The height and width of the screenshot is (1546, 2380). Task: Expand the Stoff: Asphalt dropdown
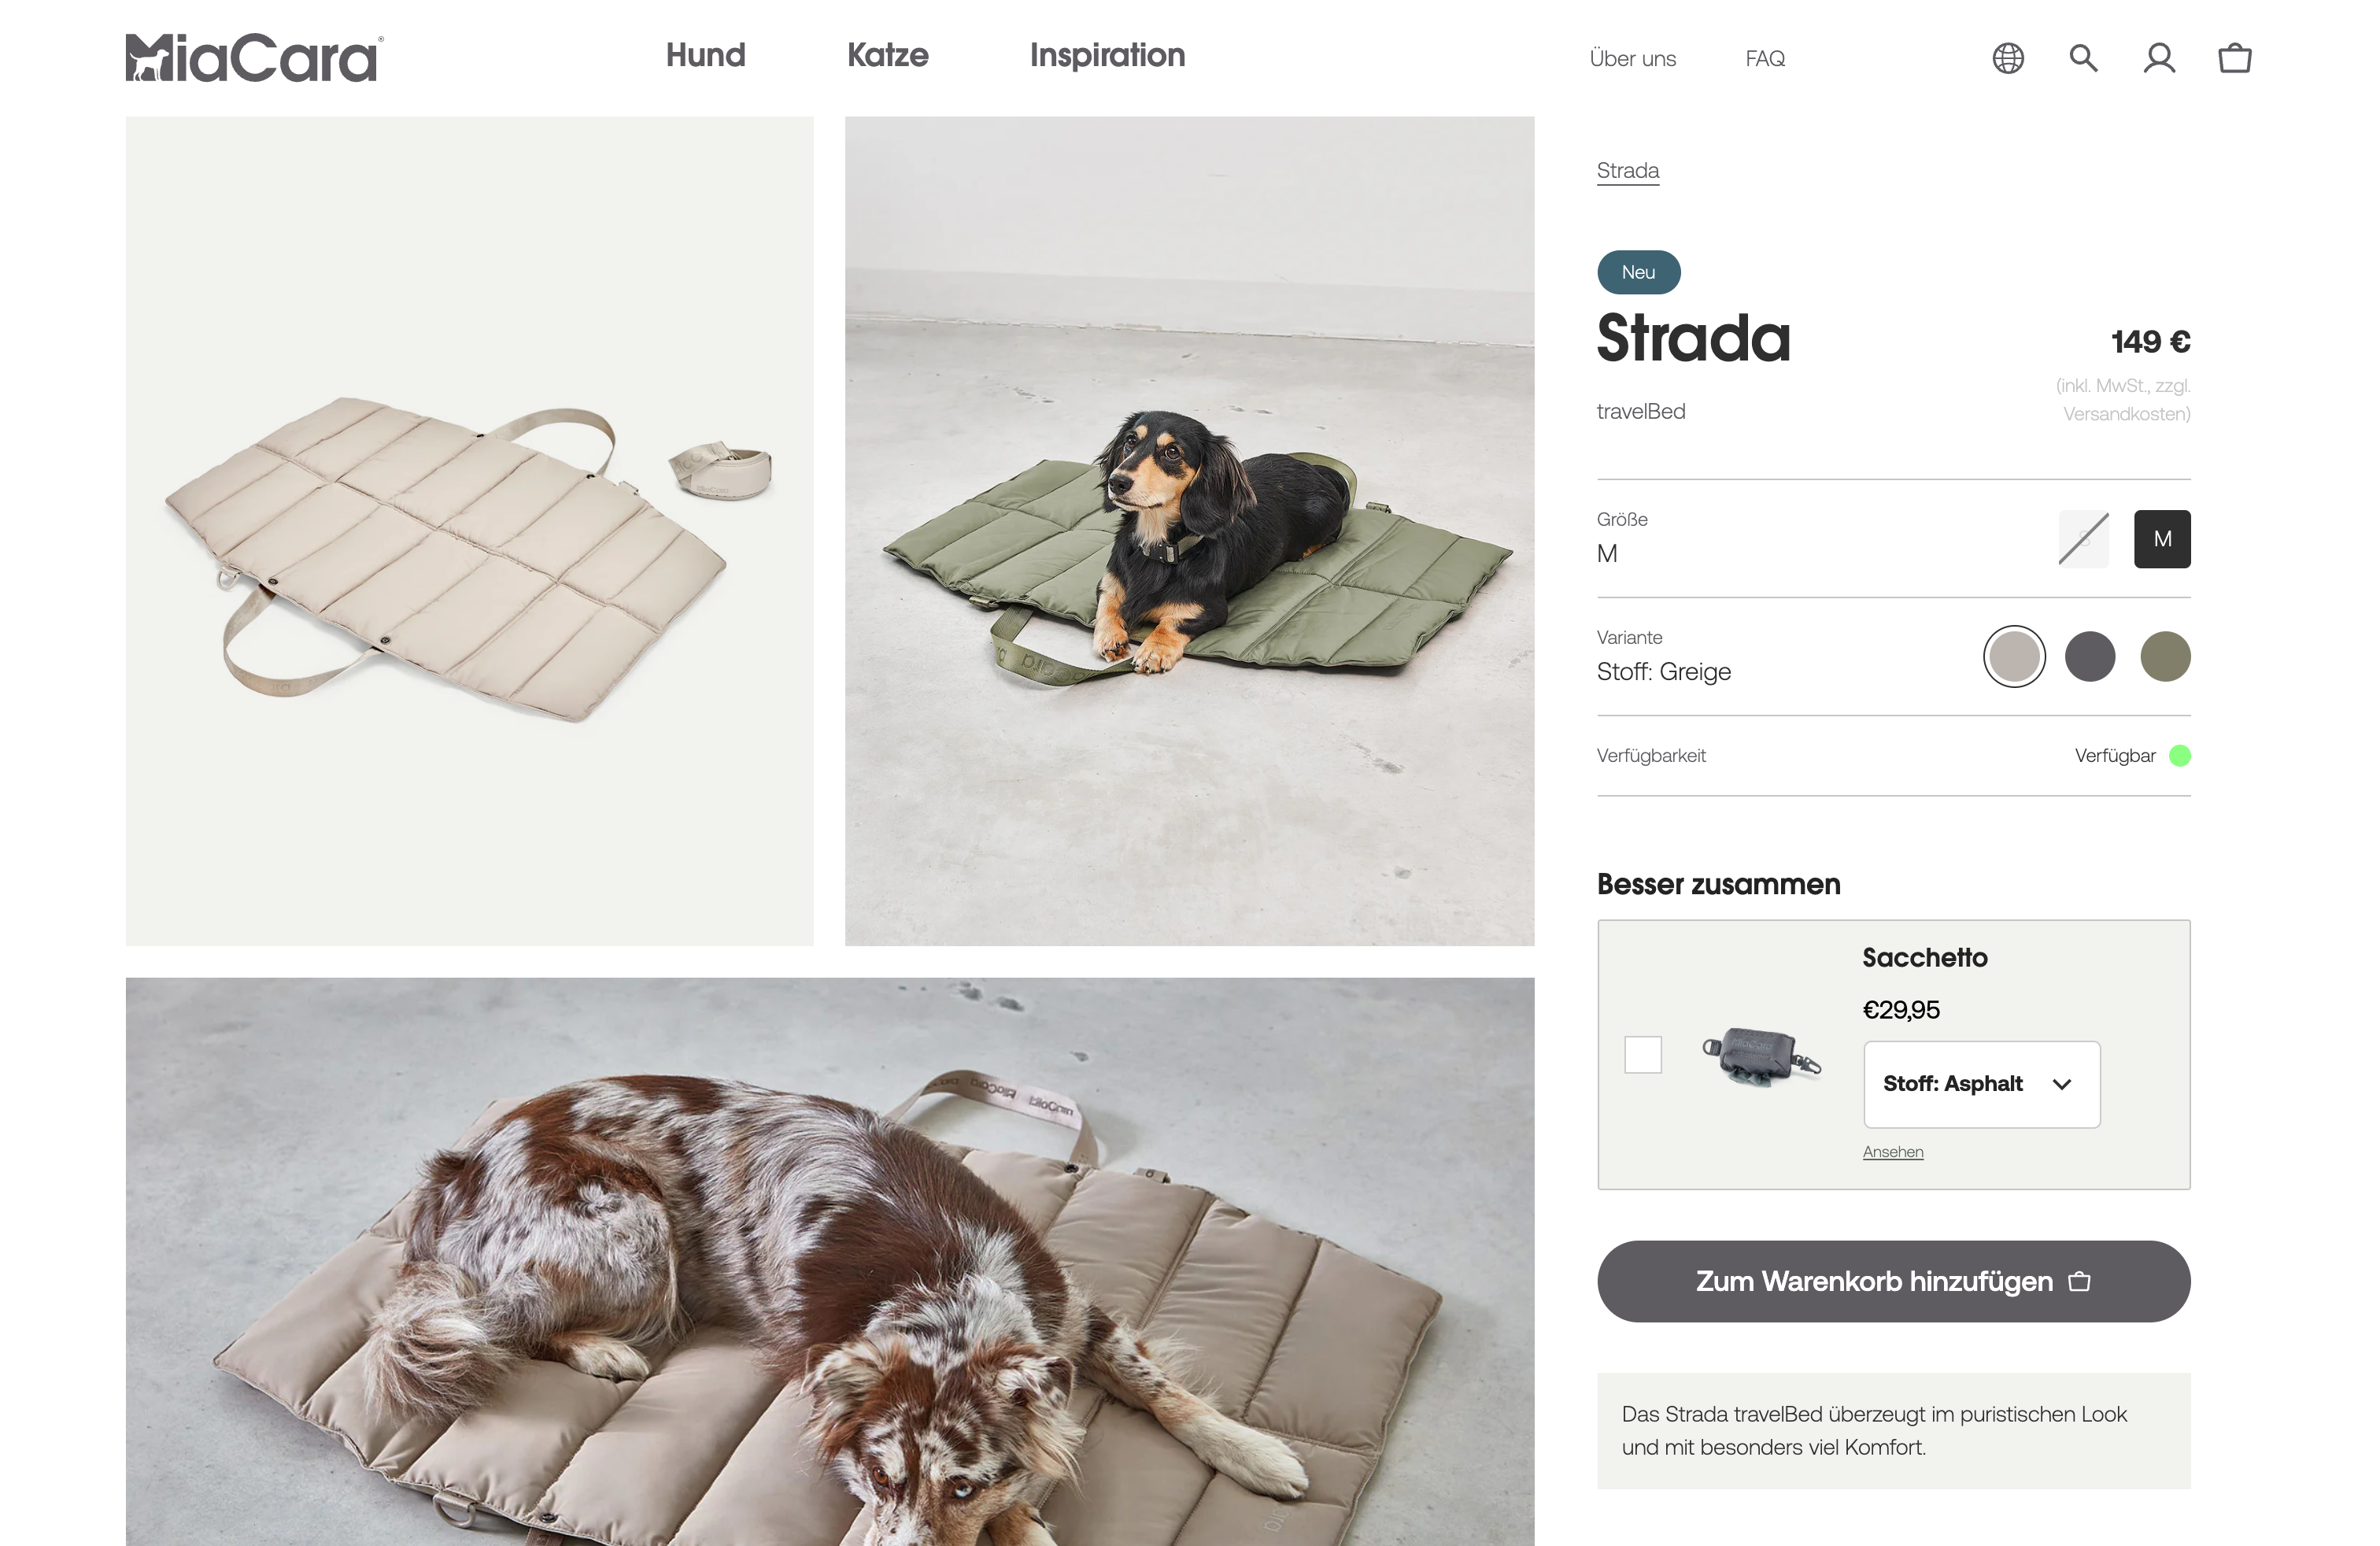pos(1981,1084)
